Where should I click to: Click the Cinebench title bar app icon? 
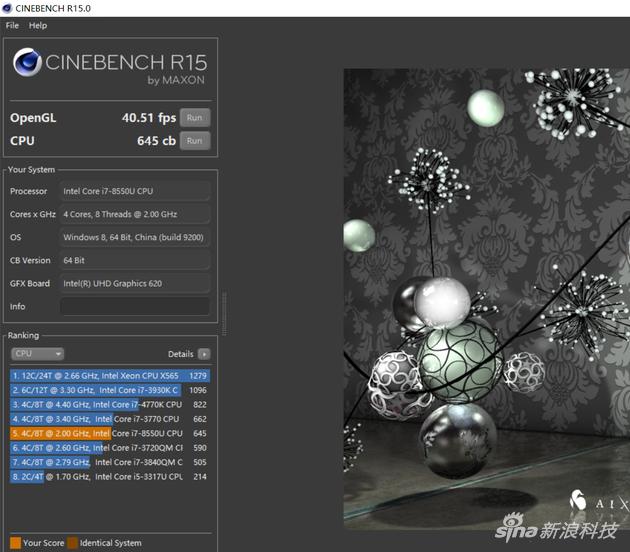tap(7, 8)
